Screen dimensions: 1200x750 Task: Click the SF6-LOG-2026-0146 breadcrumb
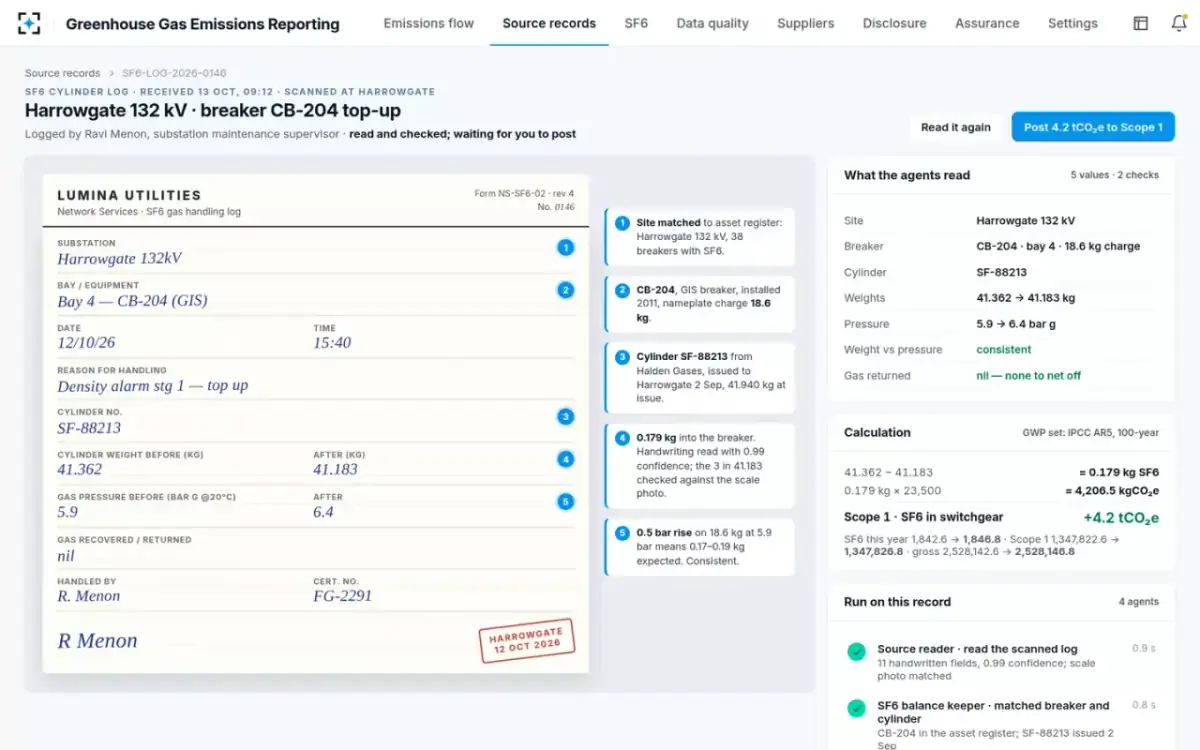[x=174, y=73]
